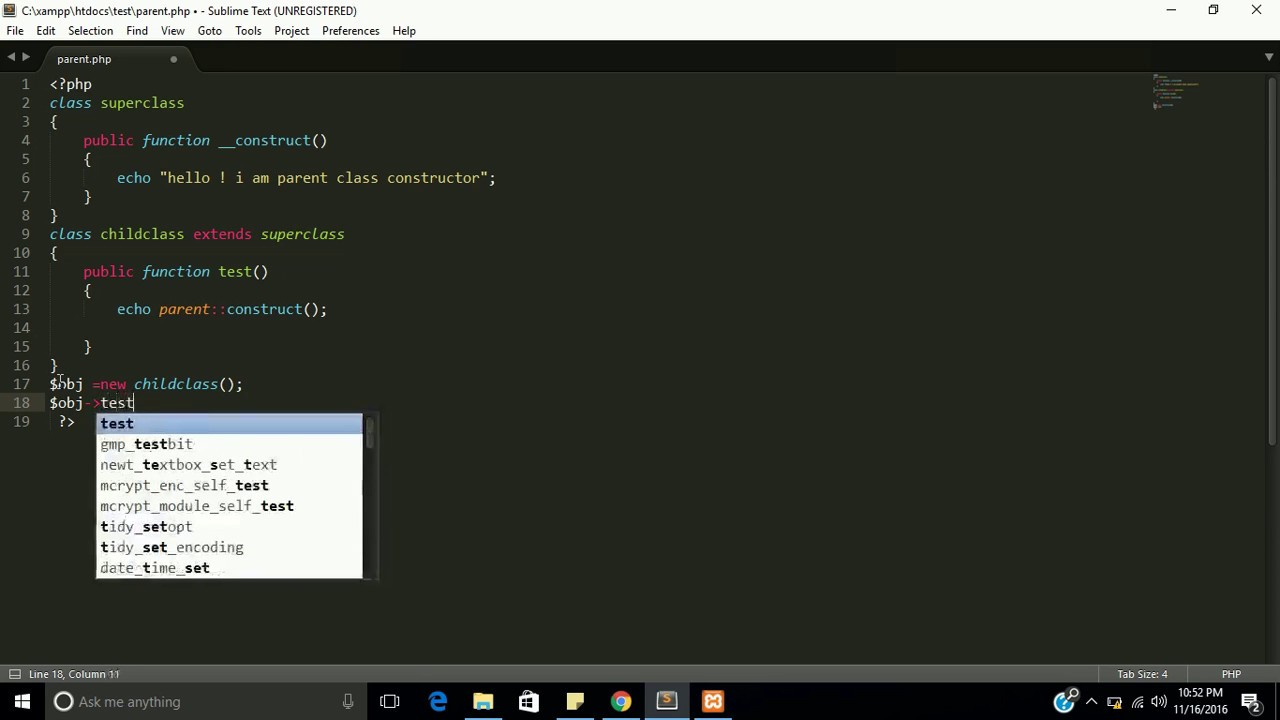This screenshot has height=720, width=1280.
Task: Go to previous tab with left arrow
Action: [x=11, y=58]
